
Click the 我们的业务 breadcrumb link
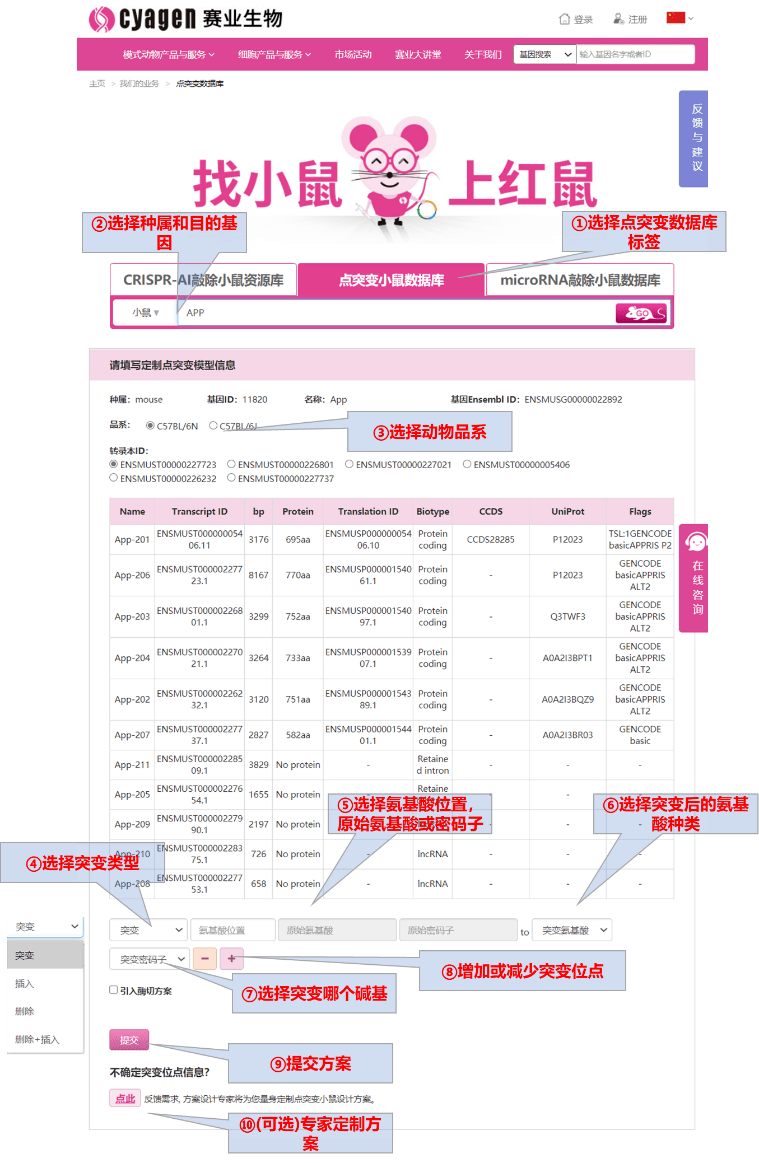(139, 84)
